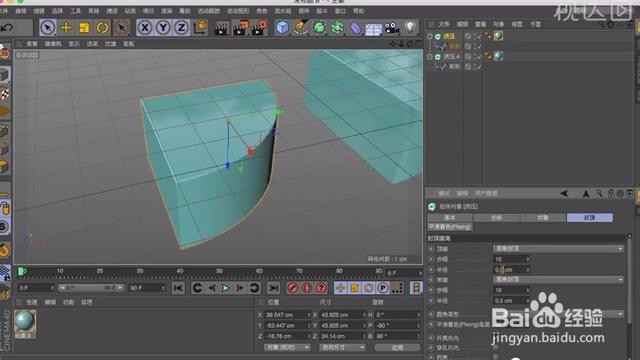Click the Undo arrow icon
This screenshot has width=640, height=360.
[7, 28]
